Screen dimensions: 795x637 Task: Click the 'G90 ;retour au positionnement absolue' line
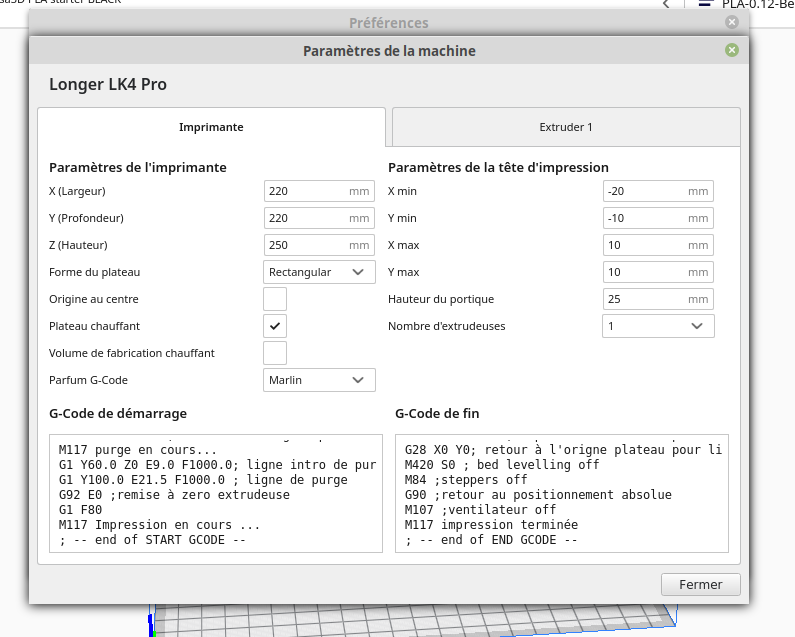[x=538, y=494]
